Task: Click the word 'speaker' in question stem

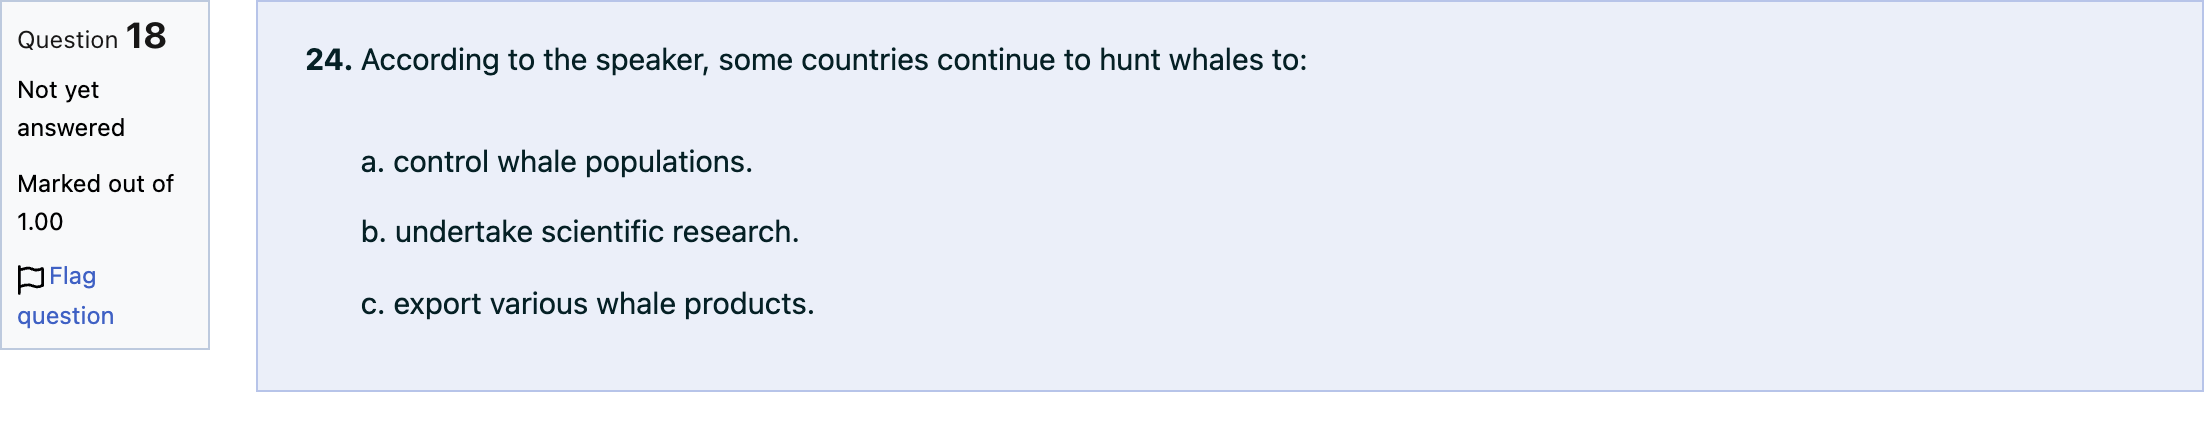Action: tap(652, 60)
